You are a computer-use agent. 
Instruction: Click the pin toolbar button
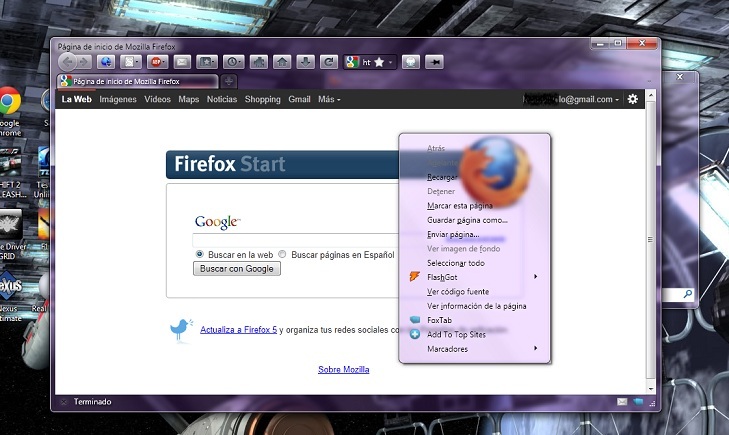click(x=434, y=62)
